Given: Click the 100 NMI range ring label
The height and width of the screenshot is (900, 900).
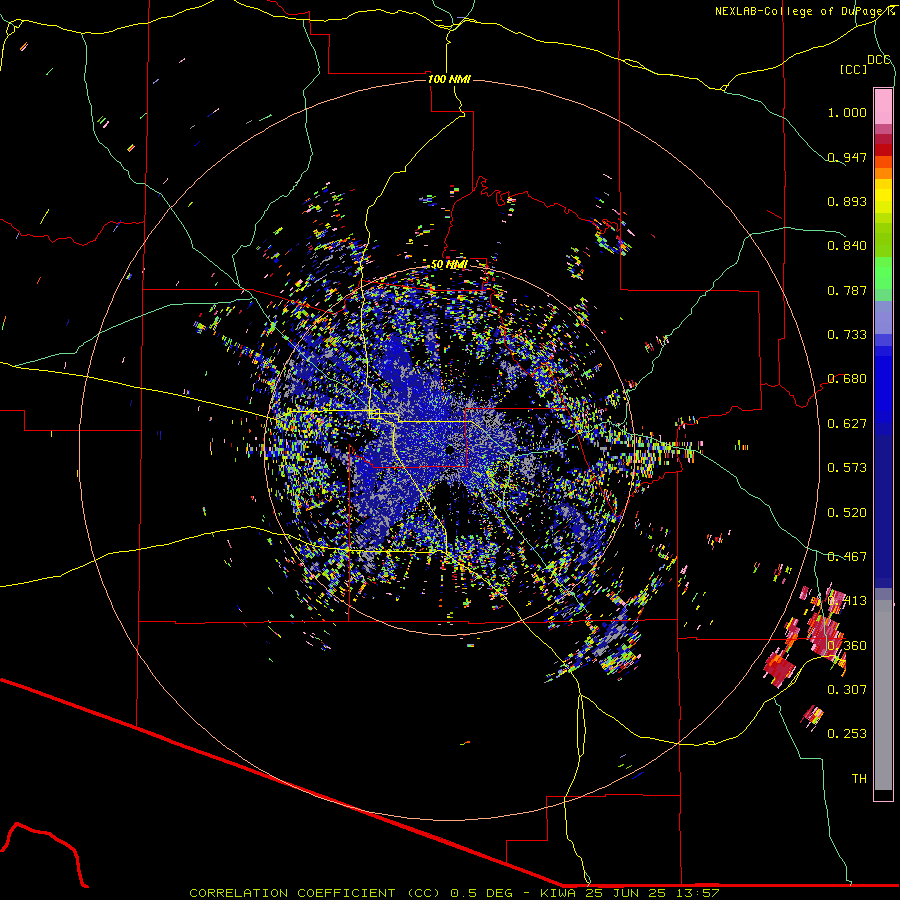Looking at the screenshot, I should click(x=449, y=79).
